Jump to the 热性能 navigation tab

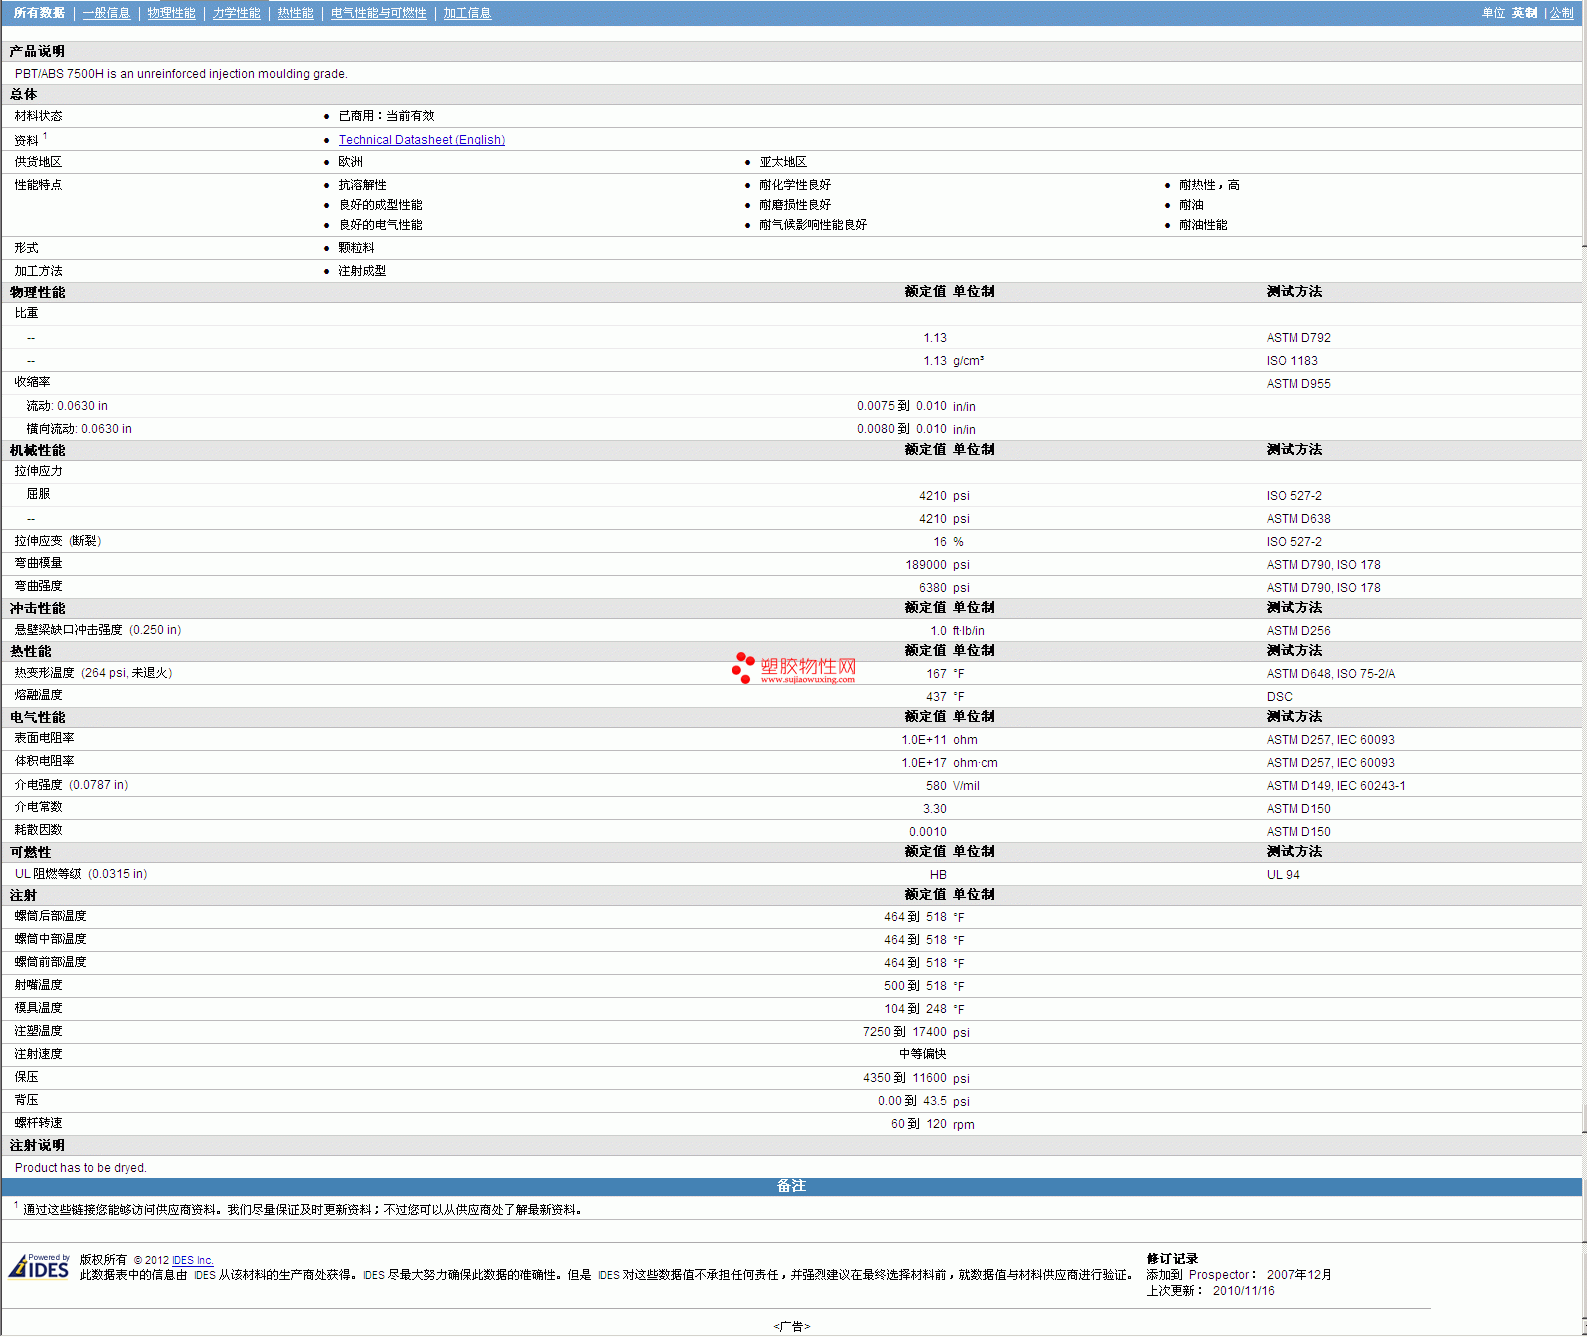[295, 13]
